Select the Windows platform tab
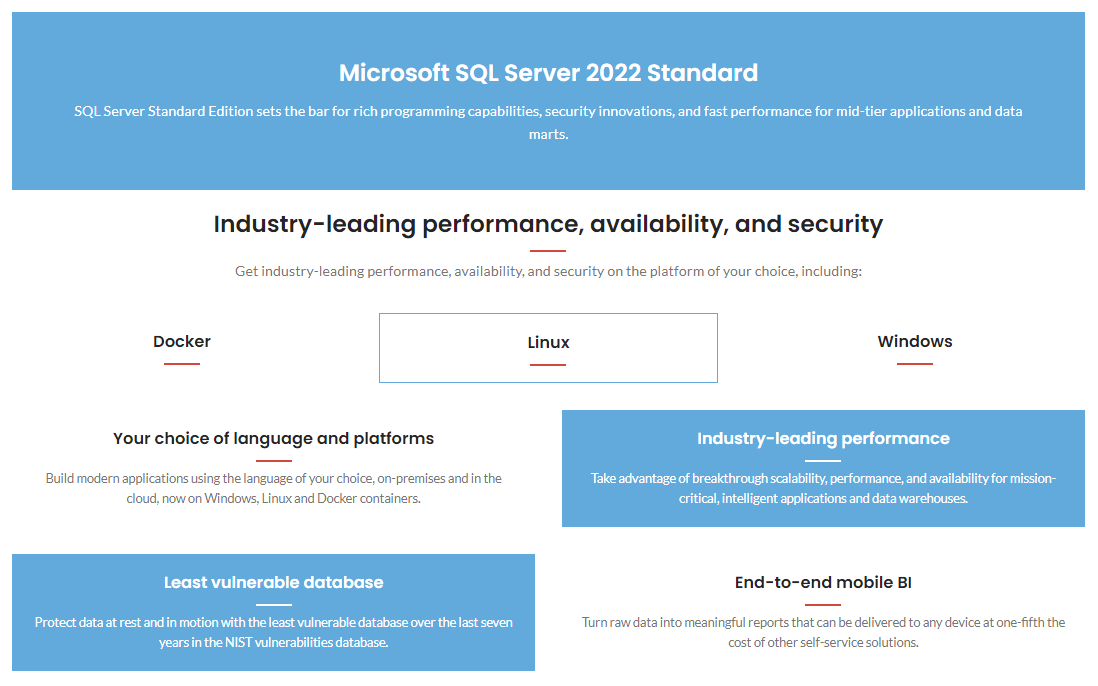 coord(915,342)
